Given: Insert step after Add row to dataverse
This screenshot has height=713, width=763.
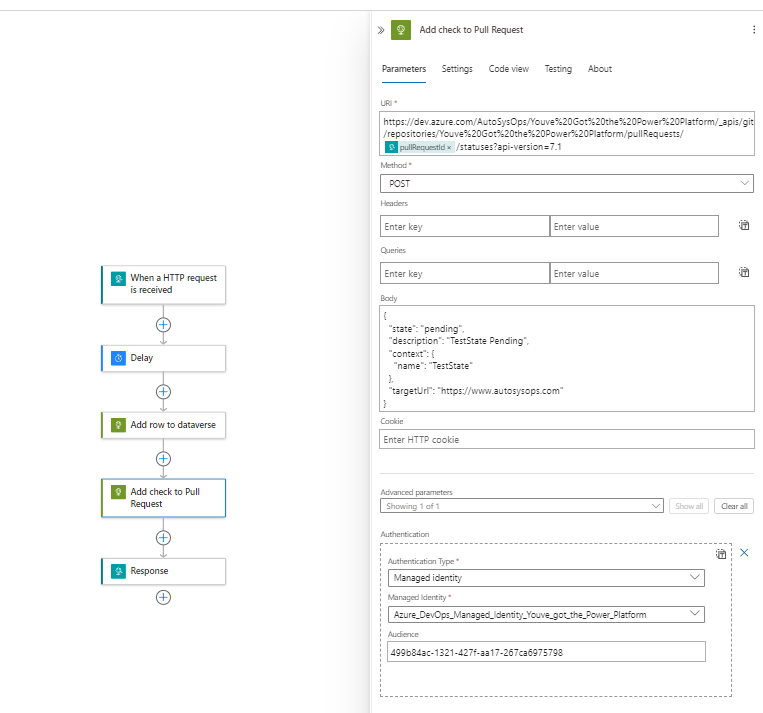Looking at the screenshot, I should [164, 458].
